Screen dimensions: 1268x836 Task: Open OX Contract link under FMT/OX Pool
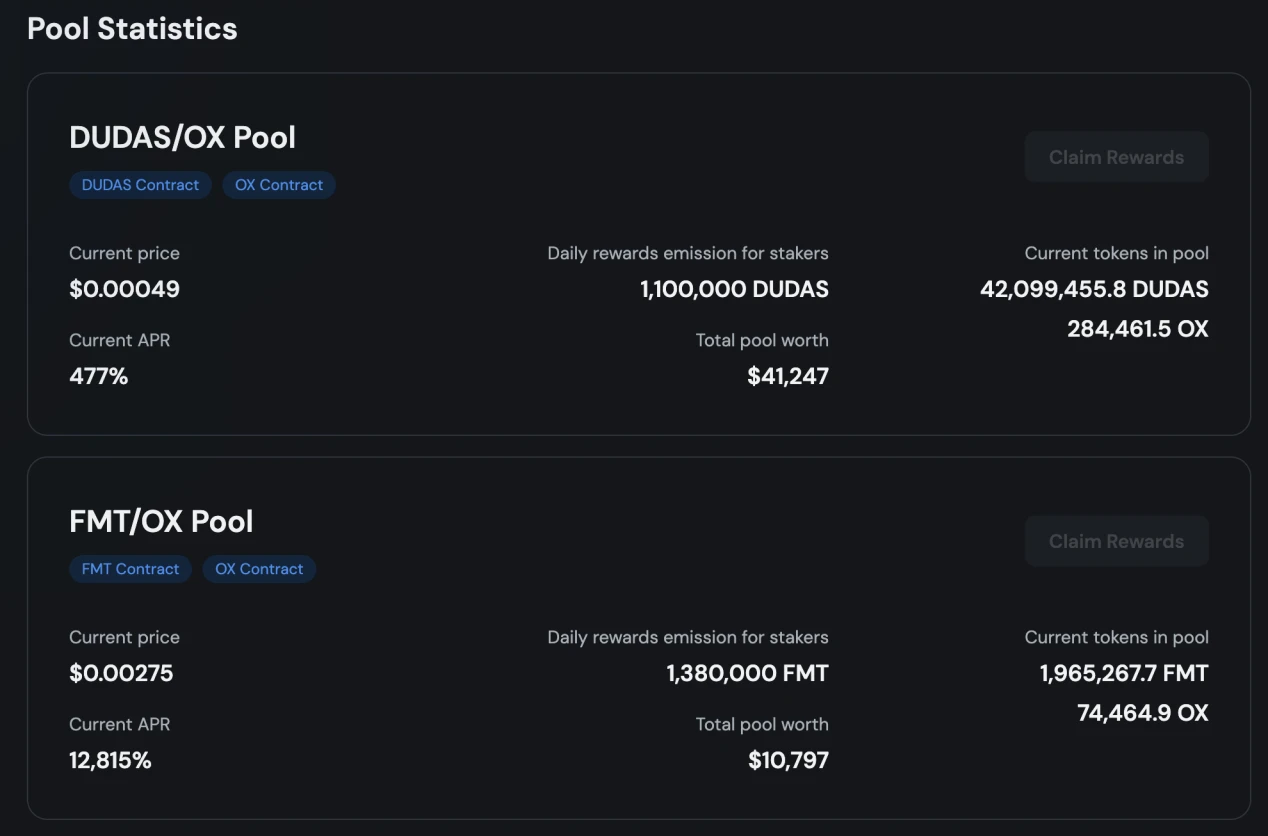pos(259,569)
